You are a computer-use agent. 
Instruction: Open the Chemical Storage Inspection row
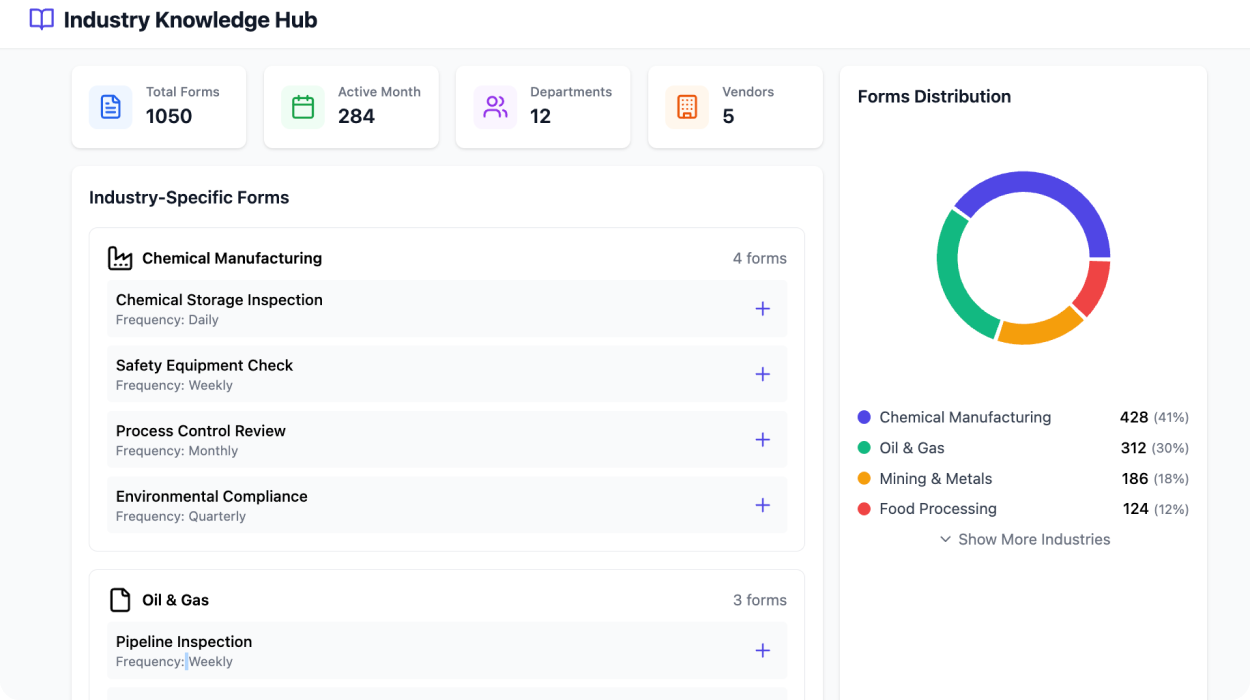[x=447, y=309]
